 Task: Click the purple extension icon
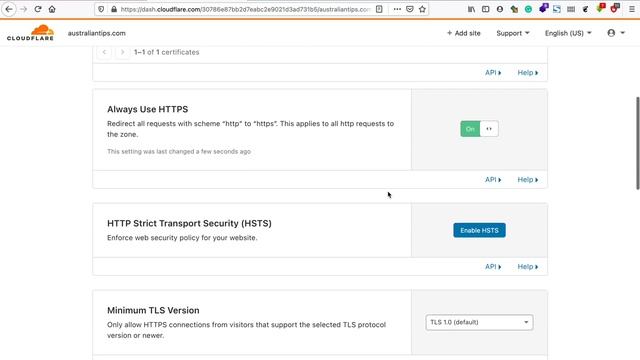(543, 8)
